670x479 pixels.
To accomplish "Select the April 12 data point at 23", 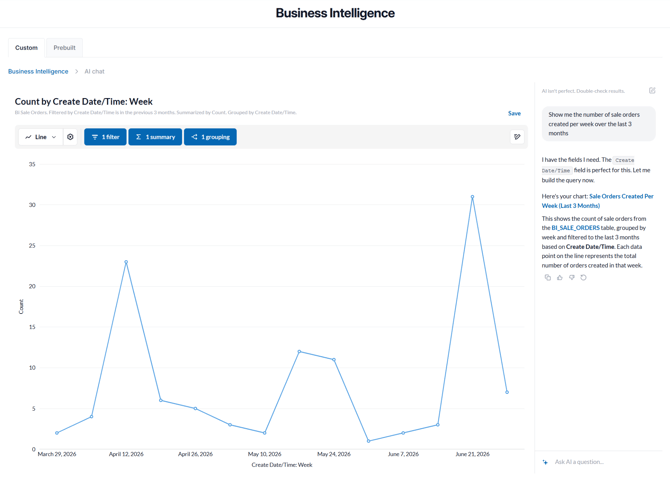I will coord(126,262).
